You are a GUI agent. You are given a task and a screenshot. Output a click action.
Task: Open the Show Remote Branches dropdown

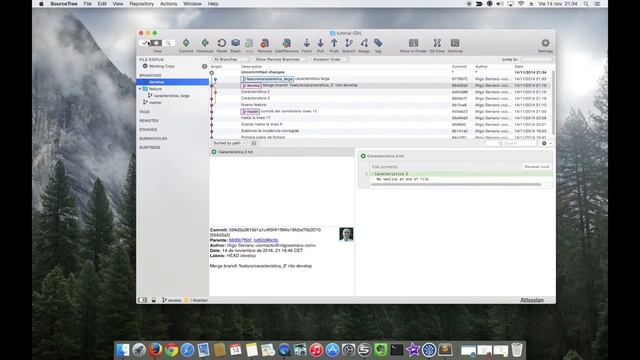280,60
